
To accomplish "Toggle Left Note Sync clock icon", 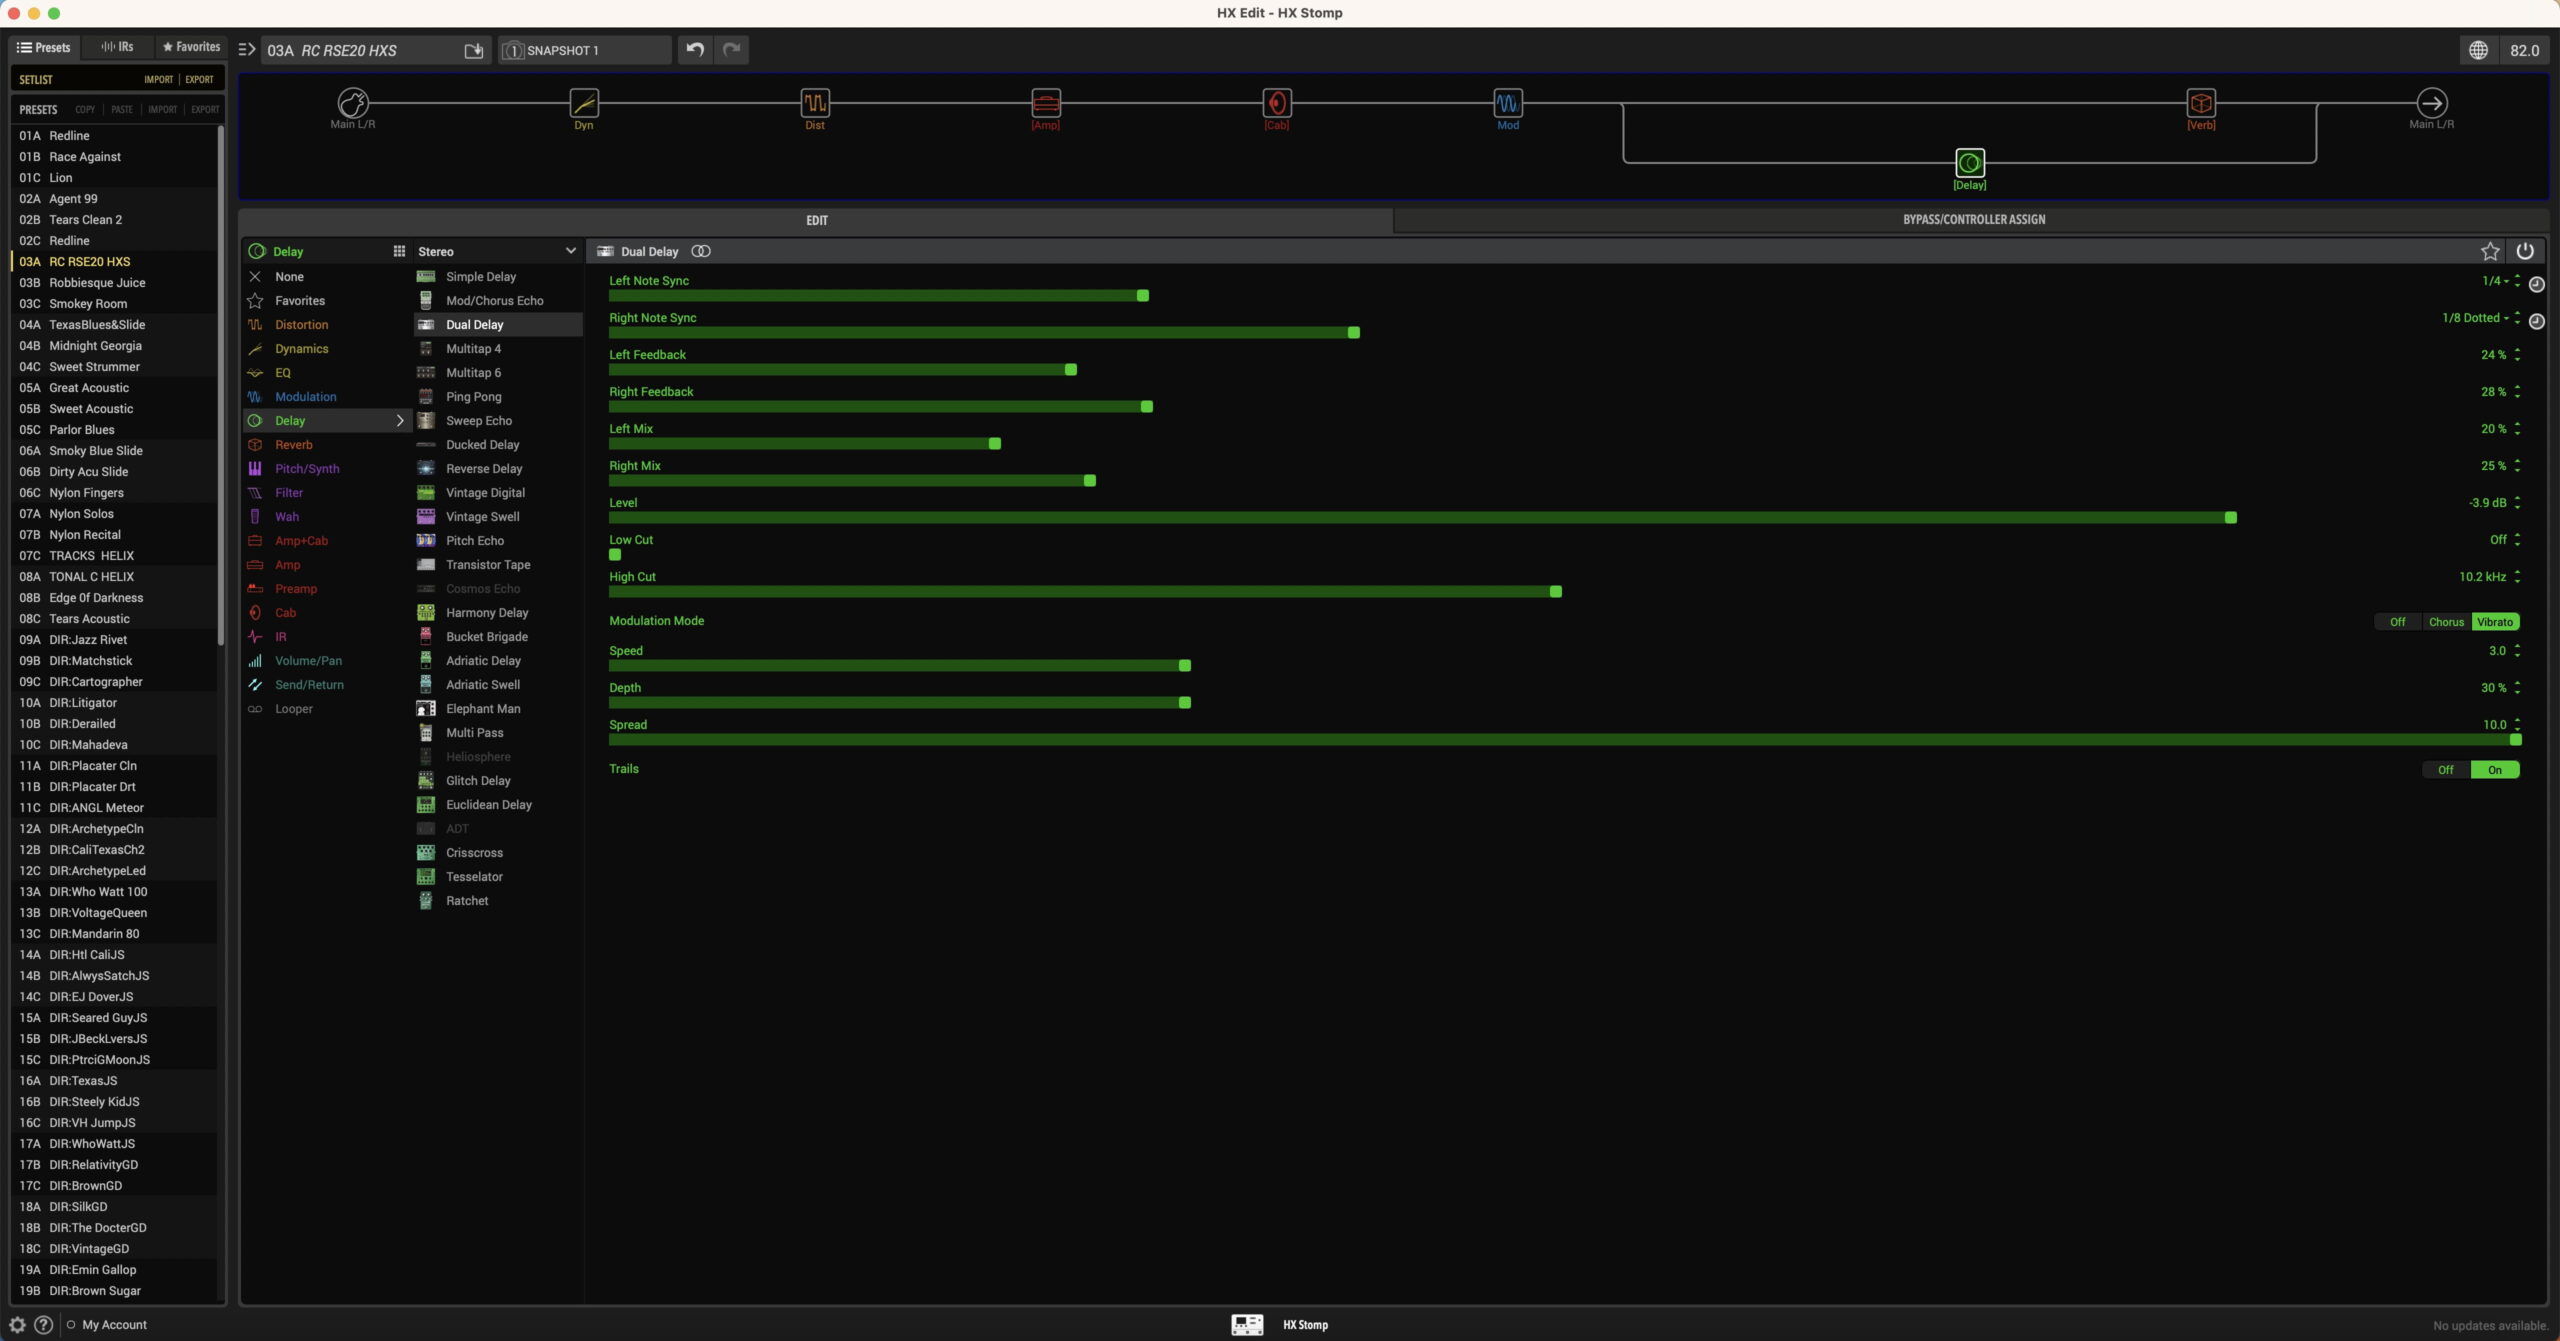I will point(2536,285).
